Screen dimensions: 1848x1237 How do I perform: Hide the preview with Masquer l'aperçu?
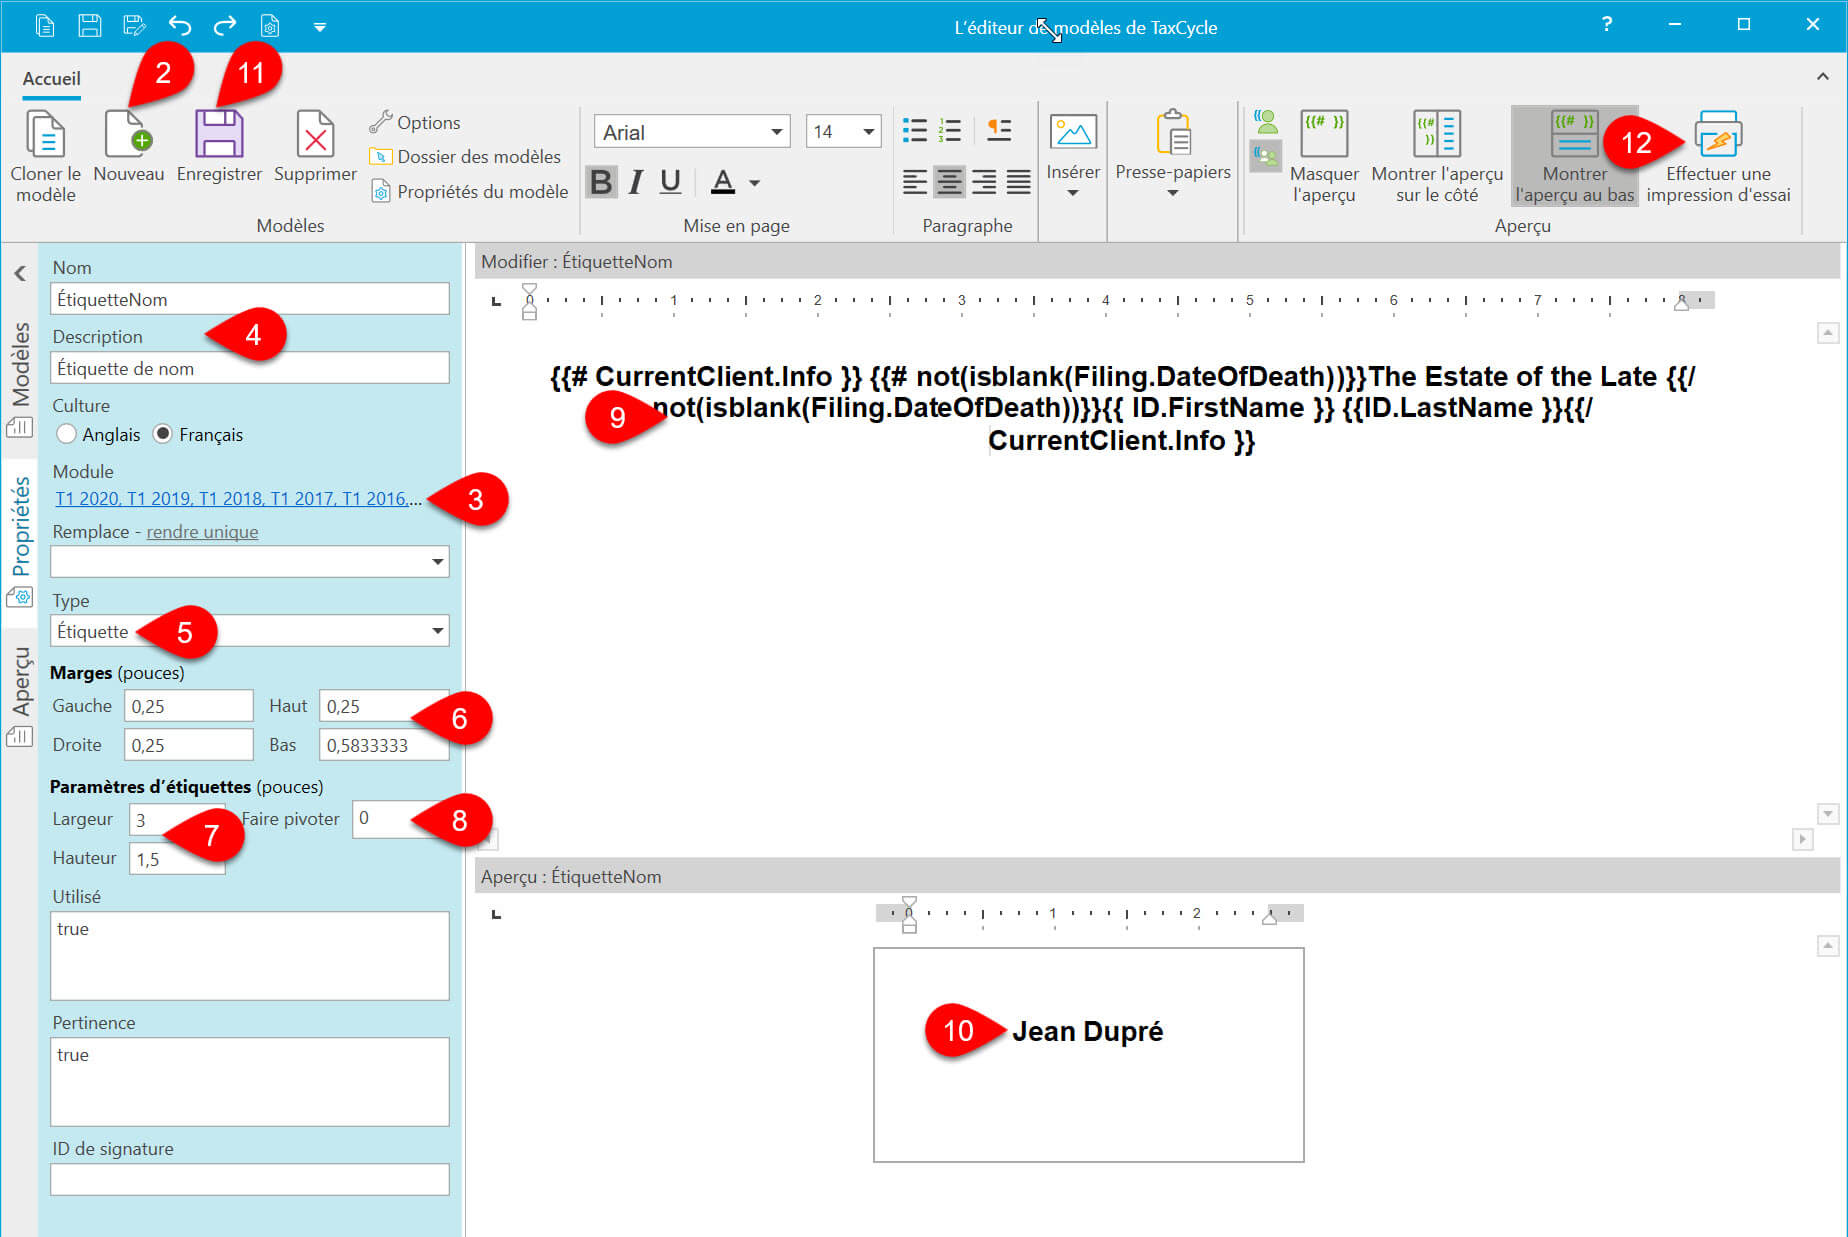pos(1324,156)
